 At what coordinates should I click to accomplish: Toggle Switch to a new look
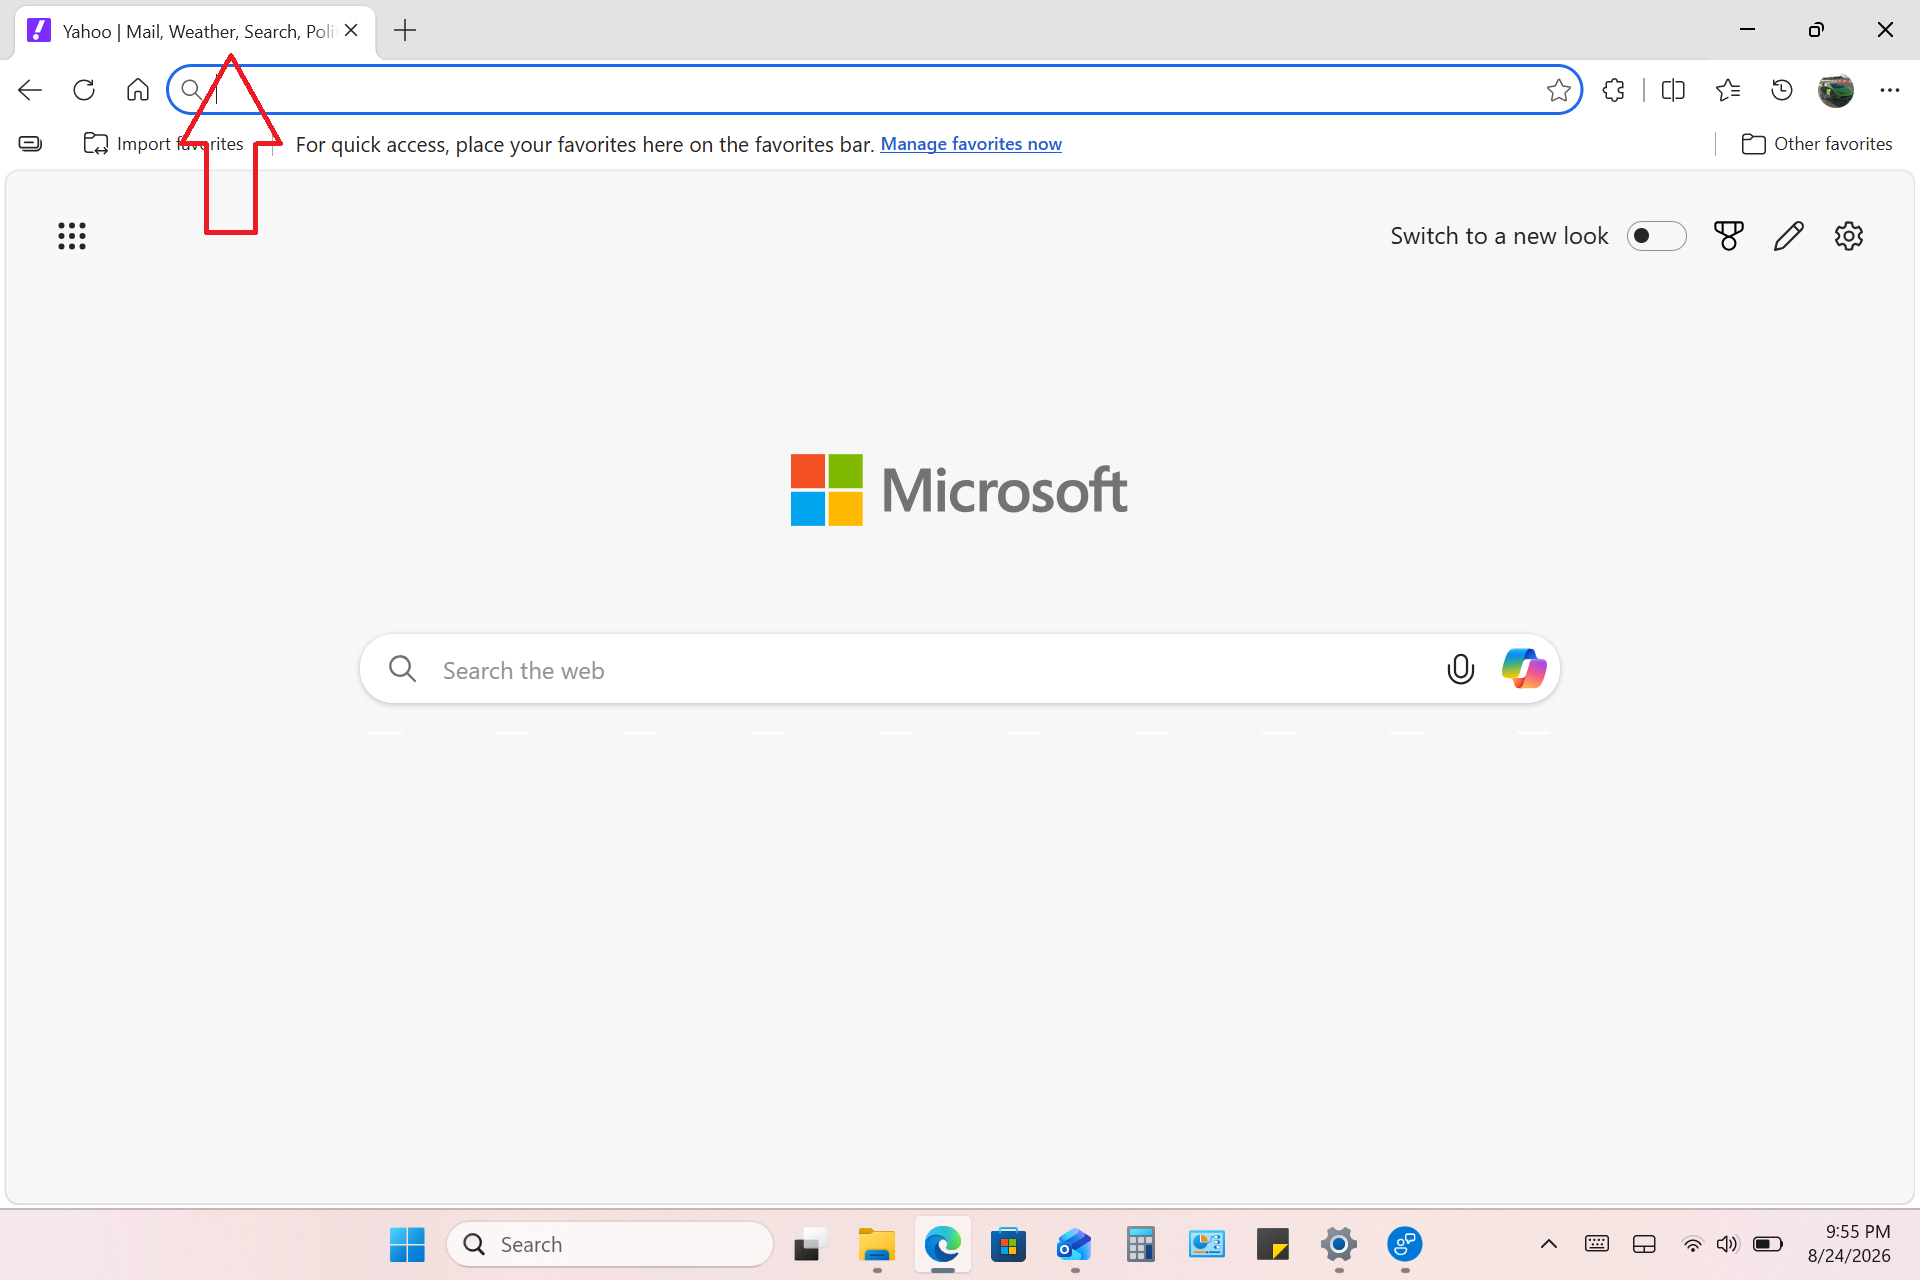pos(1656,236)
